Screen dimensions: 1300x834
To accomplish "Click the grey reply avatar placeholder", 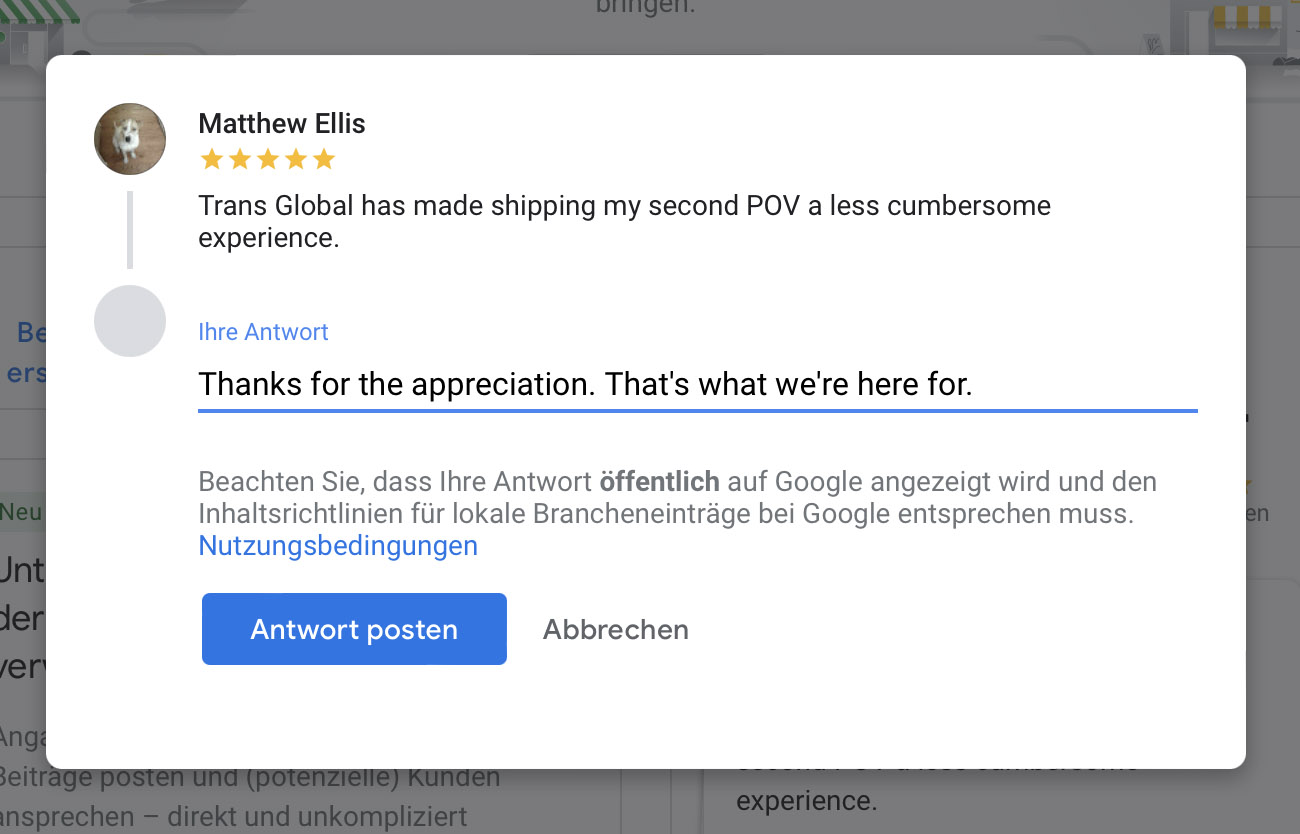I will [130, 321].
